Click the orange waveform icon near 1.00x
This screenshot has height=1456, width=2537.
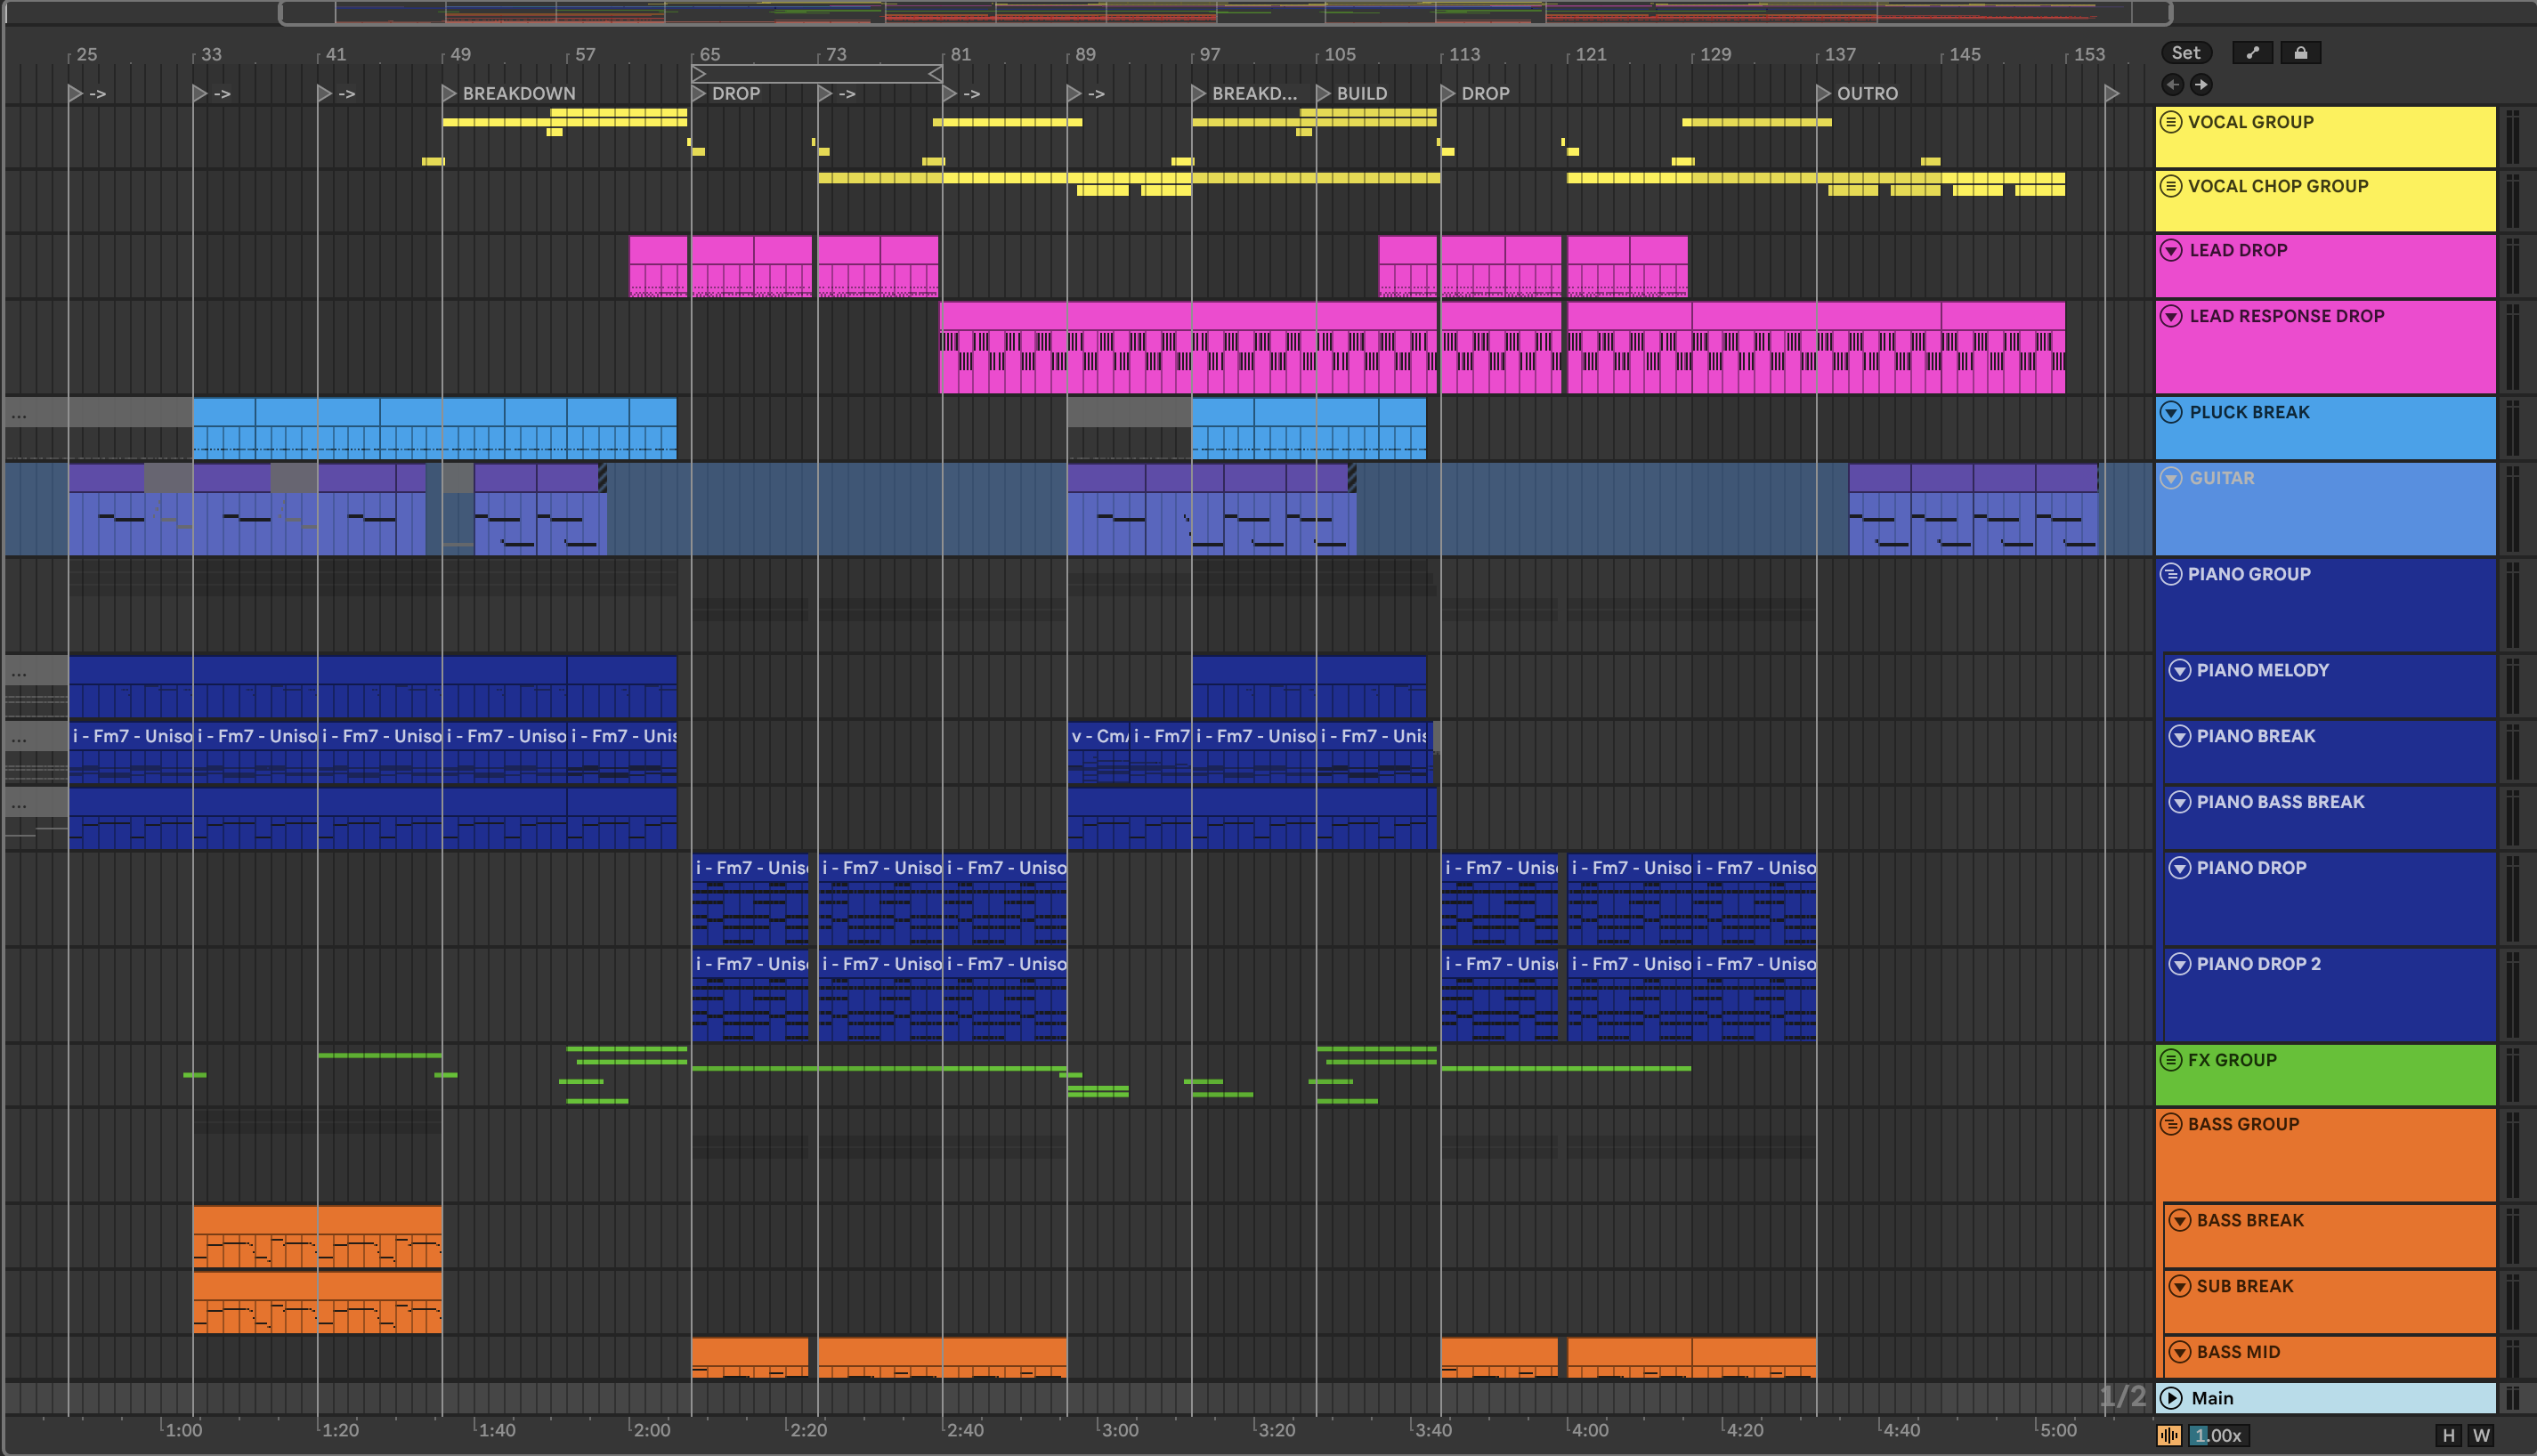pos(2168,1435)
